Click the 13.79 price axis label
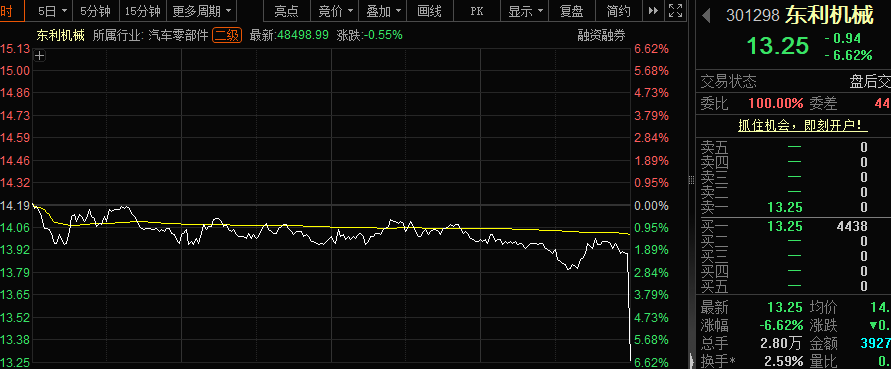This screenshot has width=891, height=369. pos(15,272)
